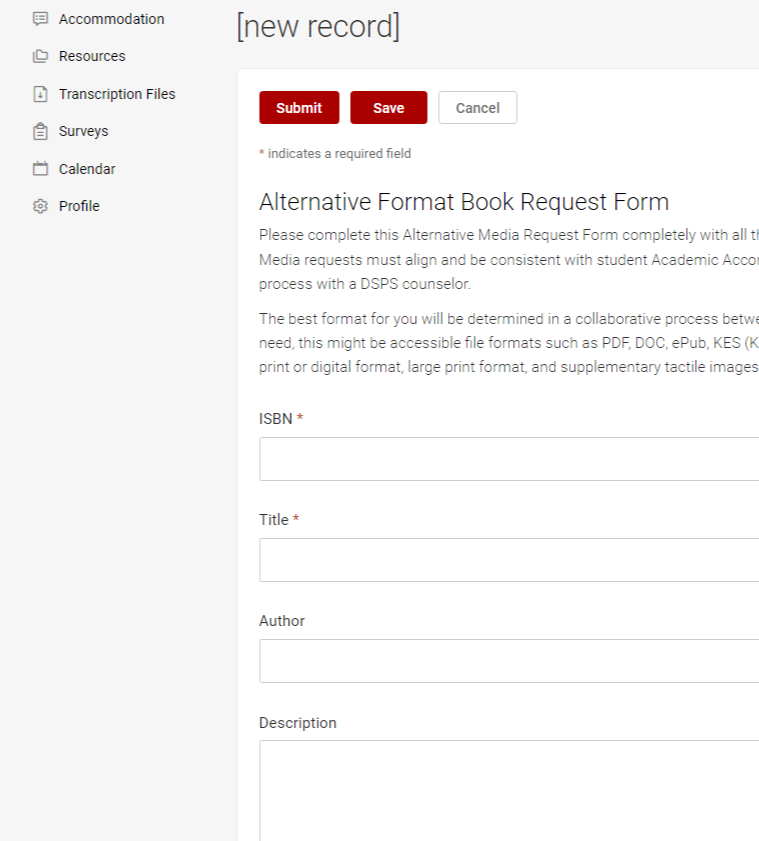Click the Resources folder icon
The height and width of the screenshot is (841, 759).
coord(40,56)
